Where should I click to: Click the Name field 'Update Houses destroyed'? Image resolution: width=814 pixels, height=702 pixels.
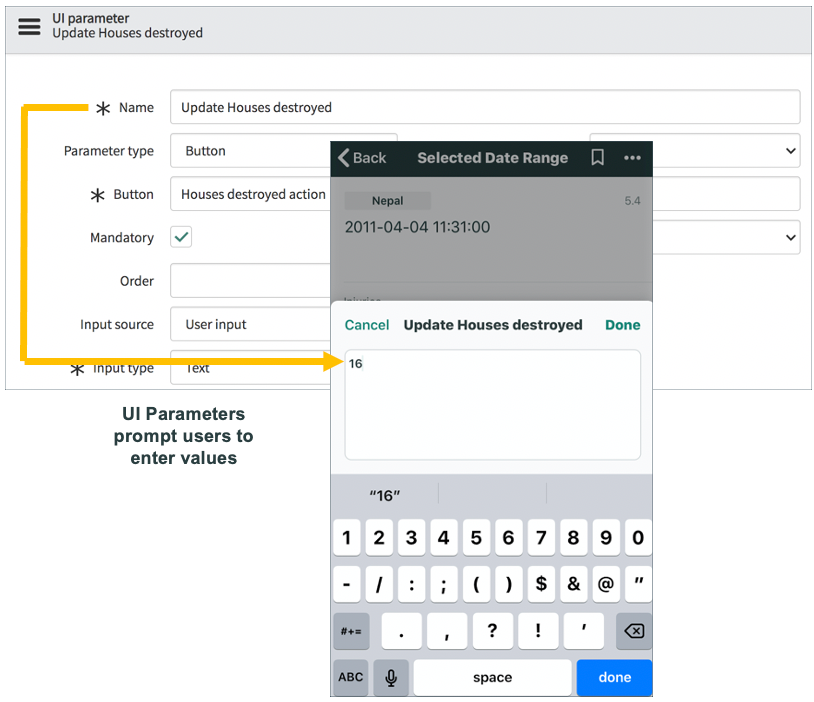pyautogui.click(x=485, y=107)
